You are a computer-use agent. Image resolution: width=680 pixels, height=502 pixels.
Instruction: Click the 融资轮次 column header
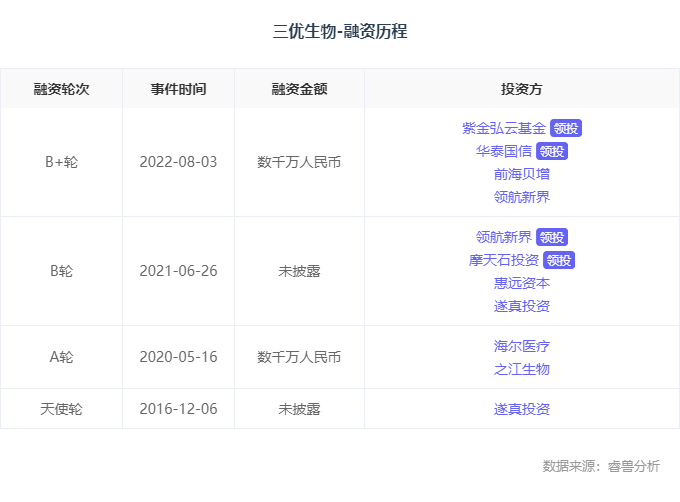pos(62,89)
